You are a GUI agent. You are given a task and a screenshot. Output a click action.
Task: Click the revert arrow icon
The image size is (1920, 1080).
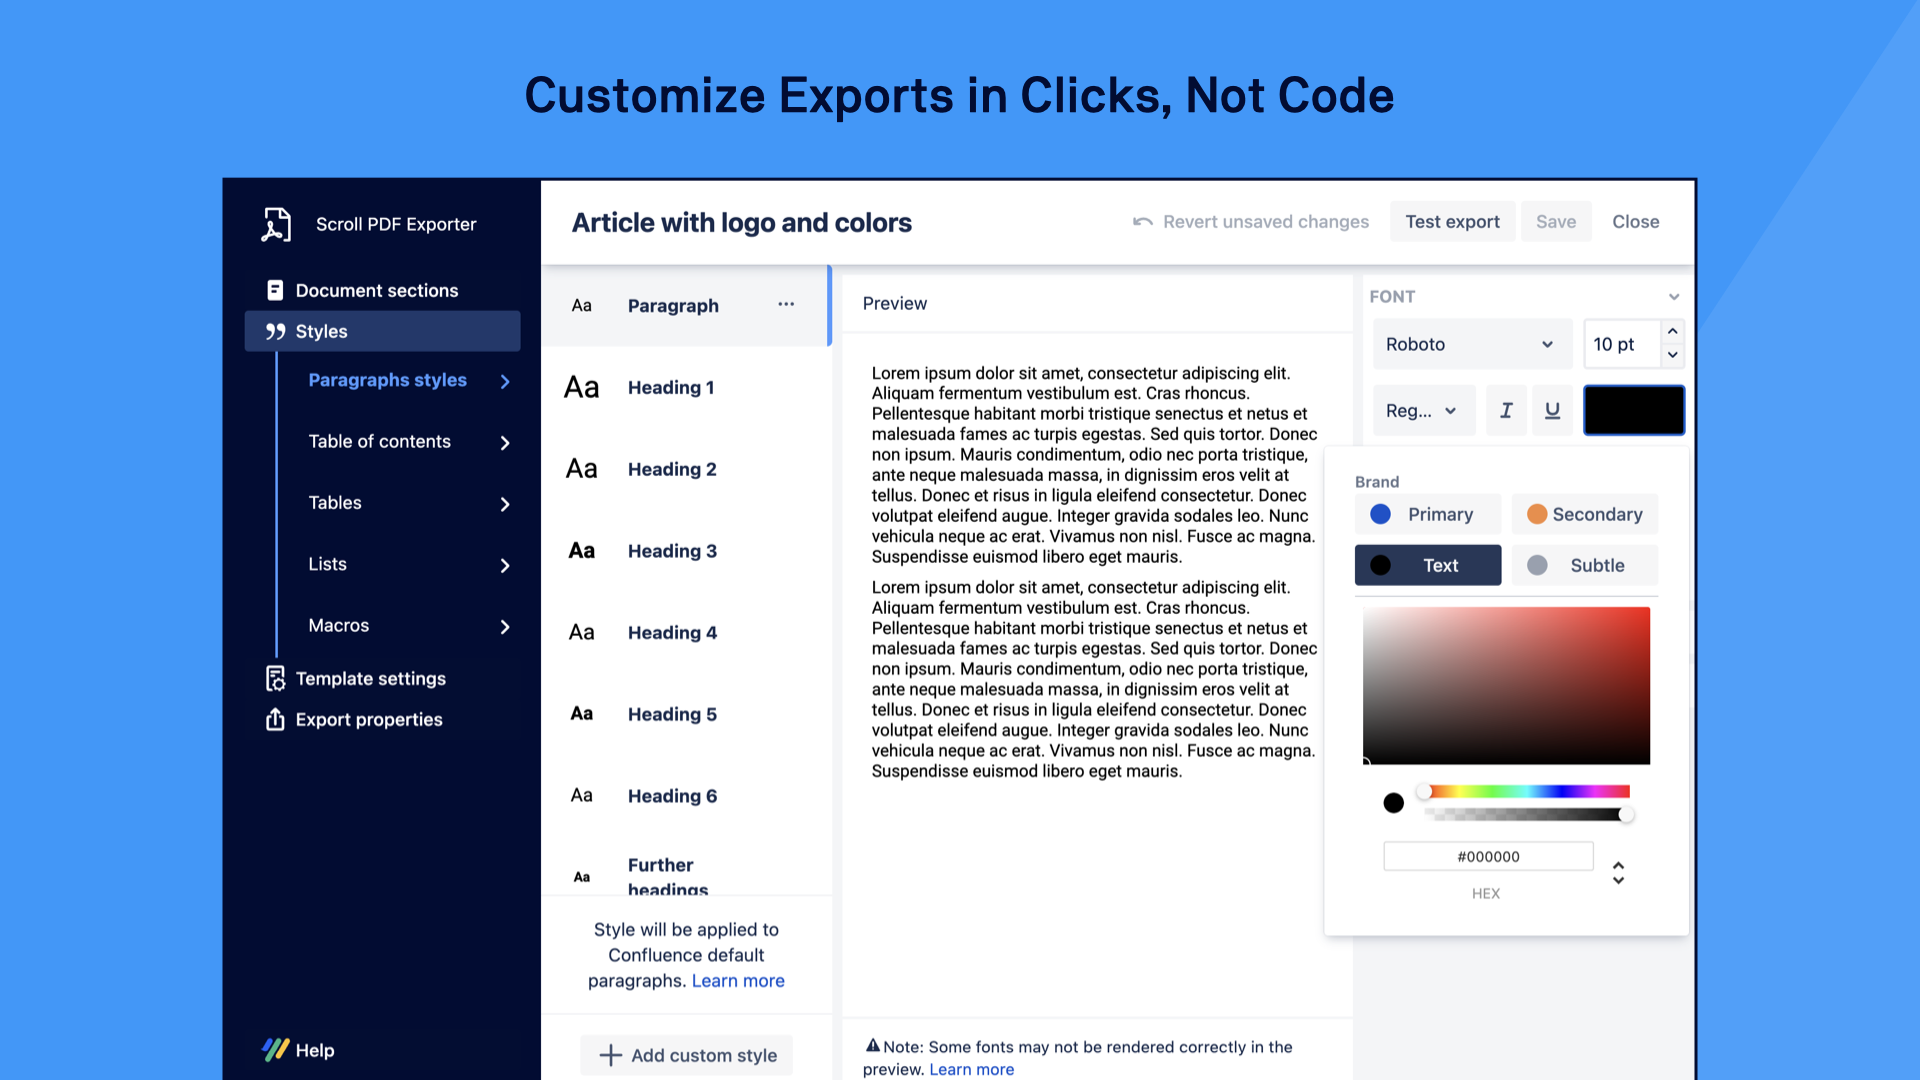click(1142, 222)
